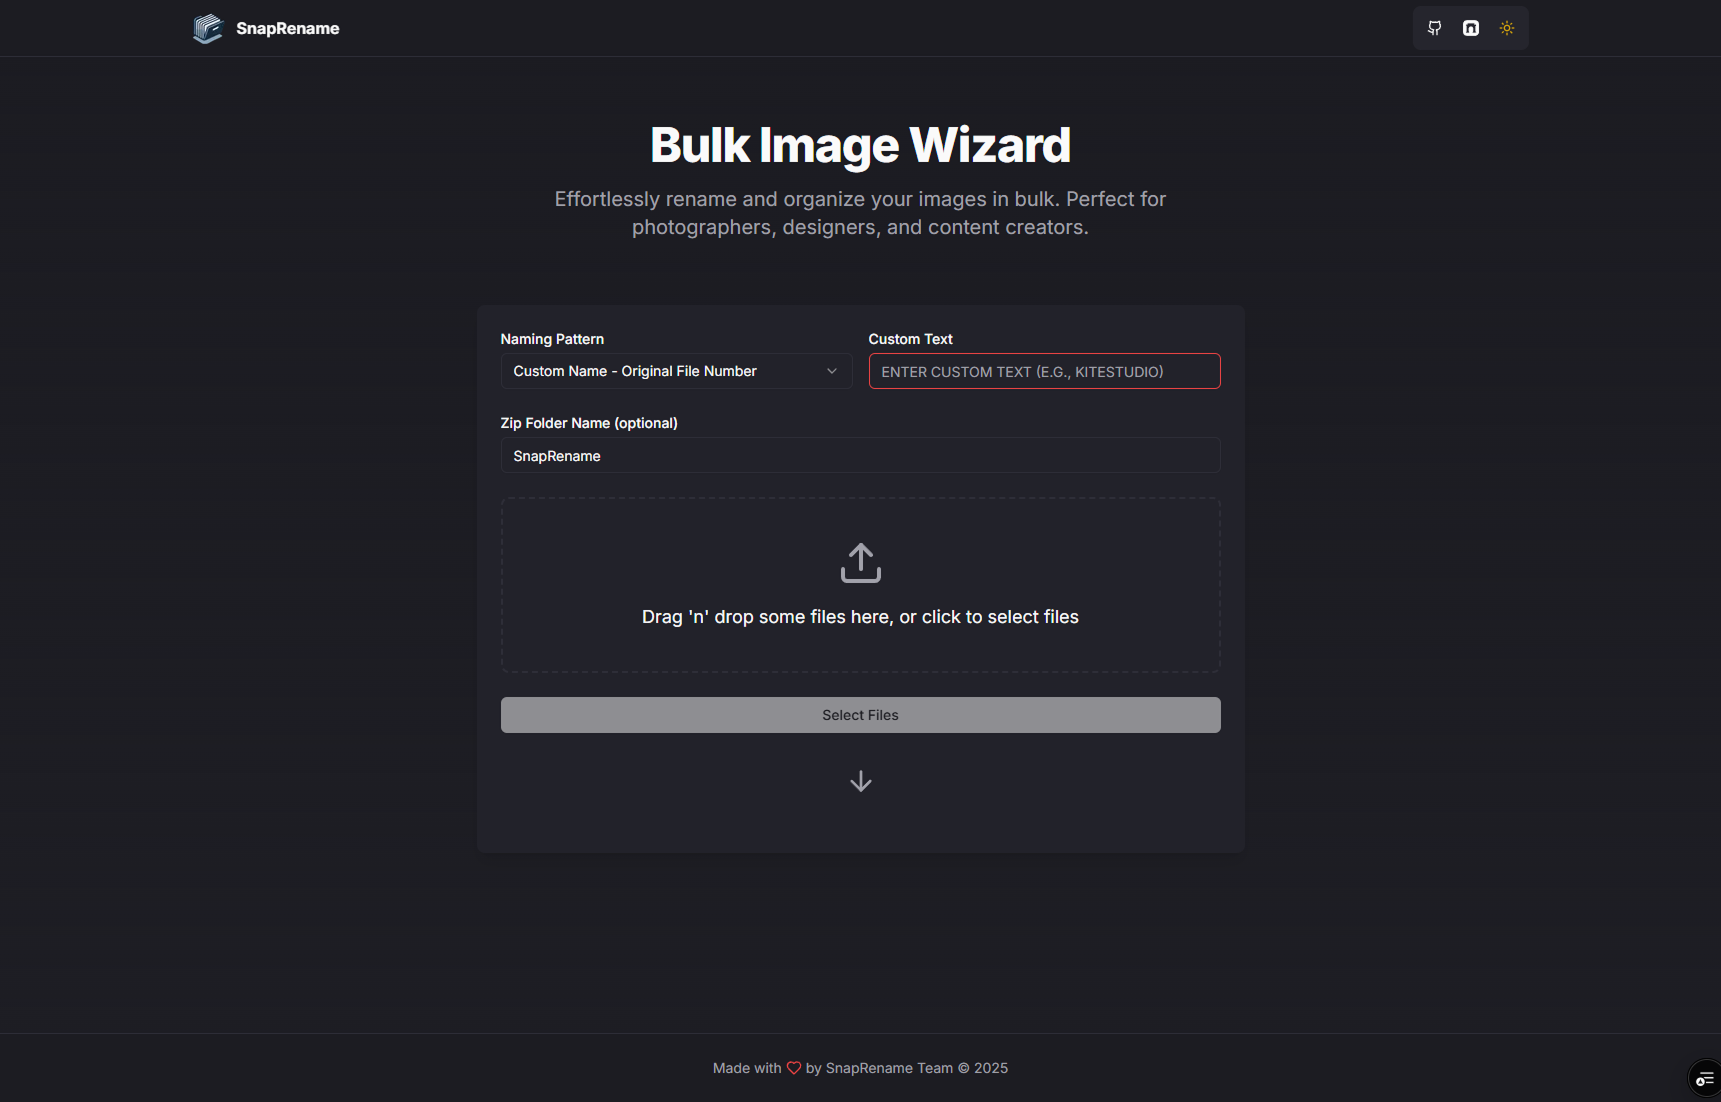The width and height of the screenshot is (1721, 1102).
Task: Open the floating settings icon at bottom-right corner
Action: 1704,1079
